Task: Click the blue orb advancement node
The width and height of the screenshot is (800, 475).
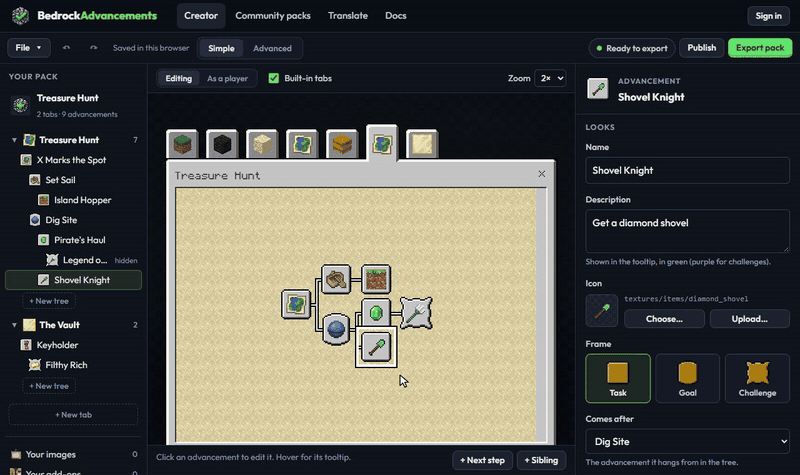Action: pyautogui.click(x=336, y=329)
